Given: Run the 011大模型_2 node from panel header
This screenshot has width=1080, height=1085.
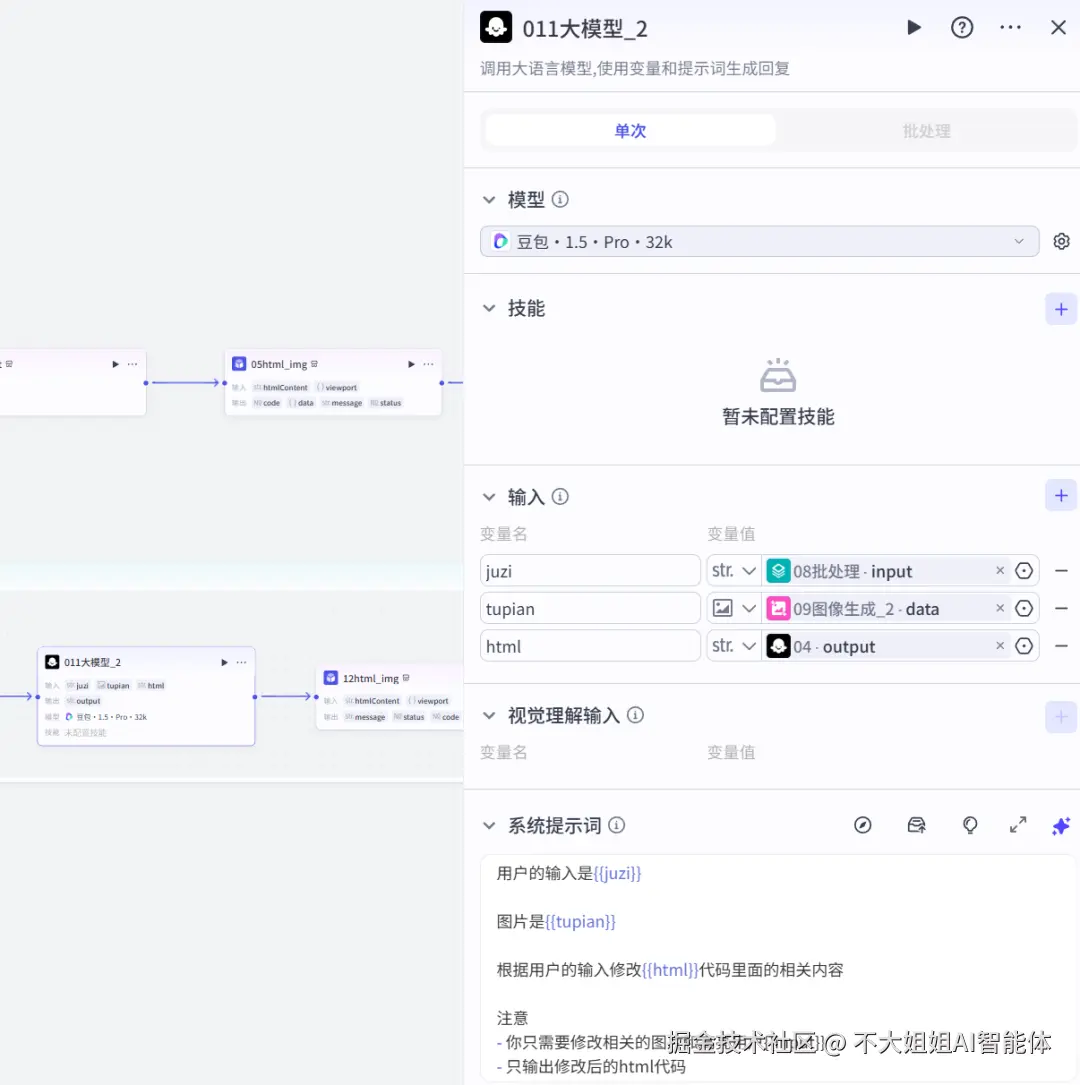Looking at the screenshot, I should click(x=913, y=28).
